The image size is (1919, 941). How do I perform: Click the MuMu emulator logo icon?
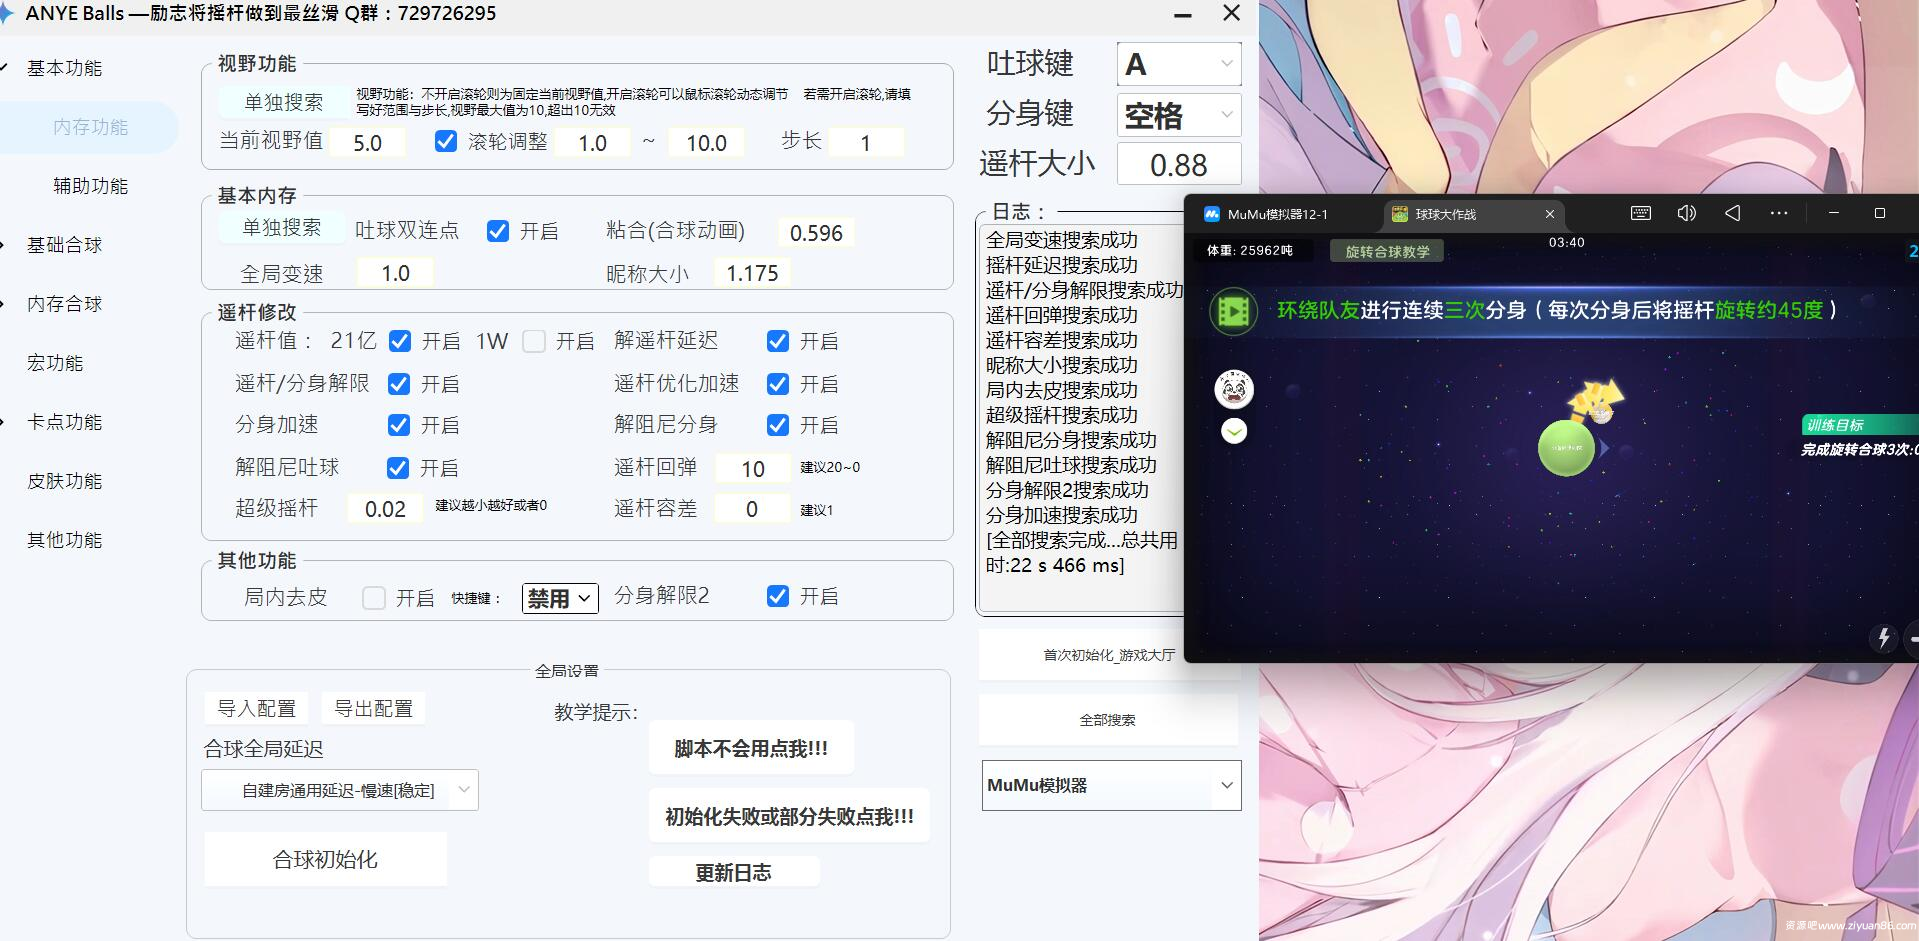[x=1211, y=213]
